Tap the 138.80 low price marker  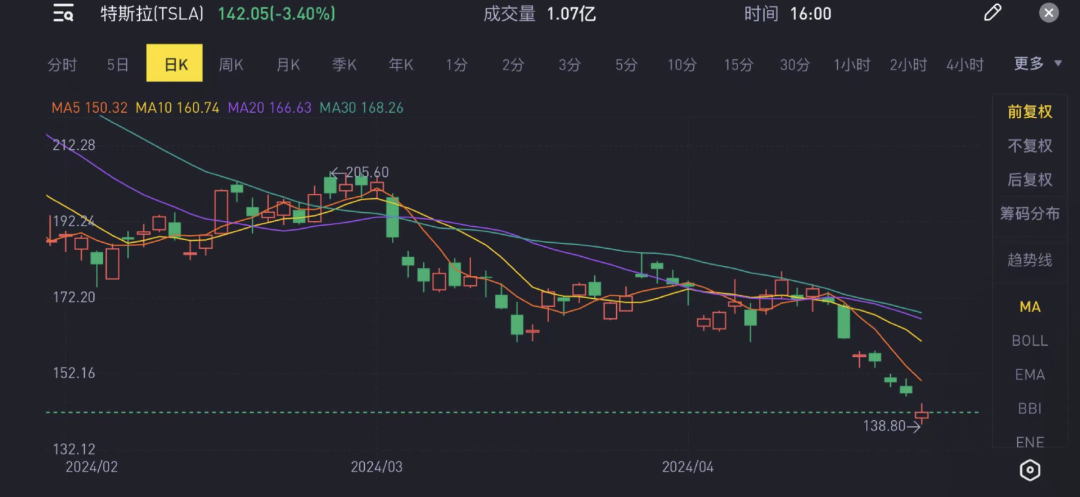pyautogui.click(x=892, y=426)
